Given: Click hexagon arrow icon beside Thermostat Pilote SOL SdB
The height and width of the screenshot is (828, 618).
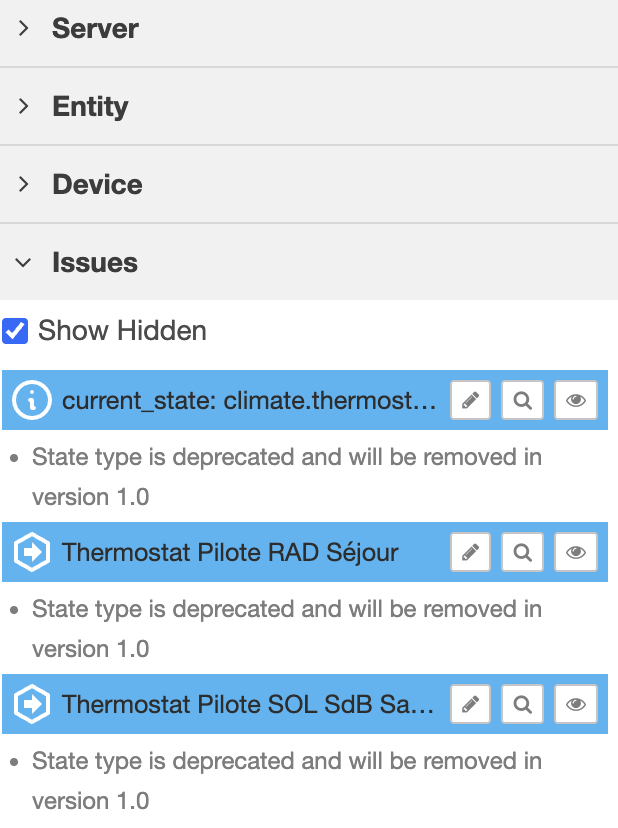Looking at the screenshot, I should 32,704.
